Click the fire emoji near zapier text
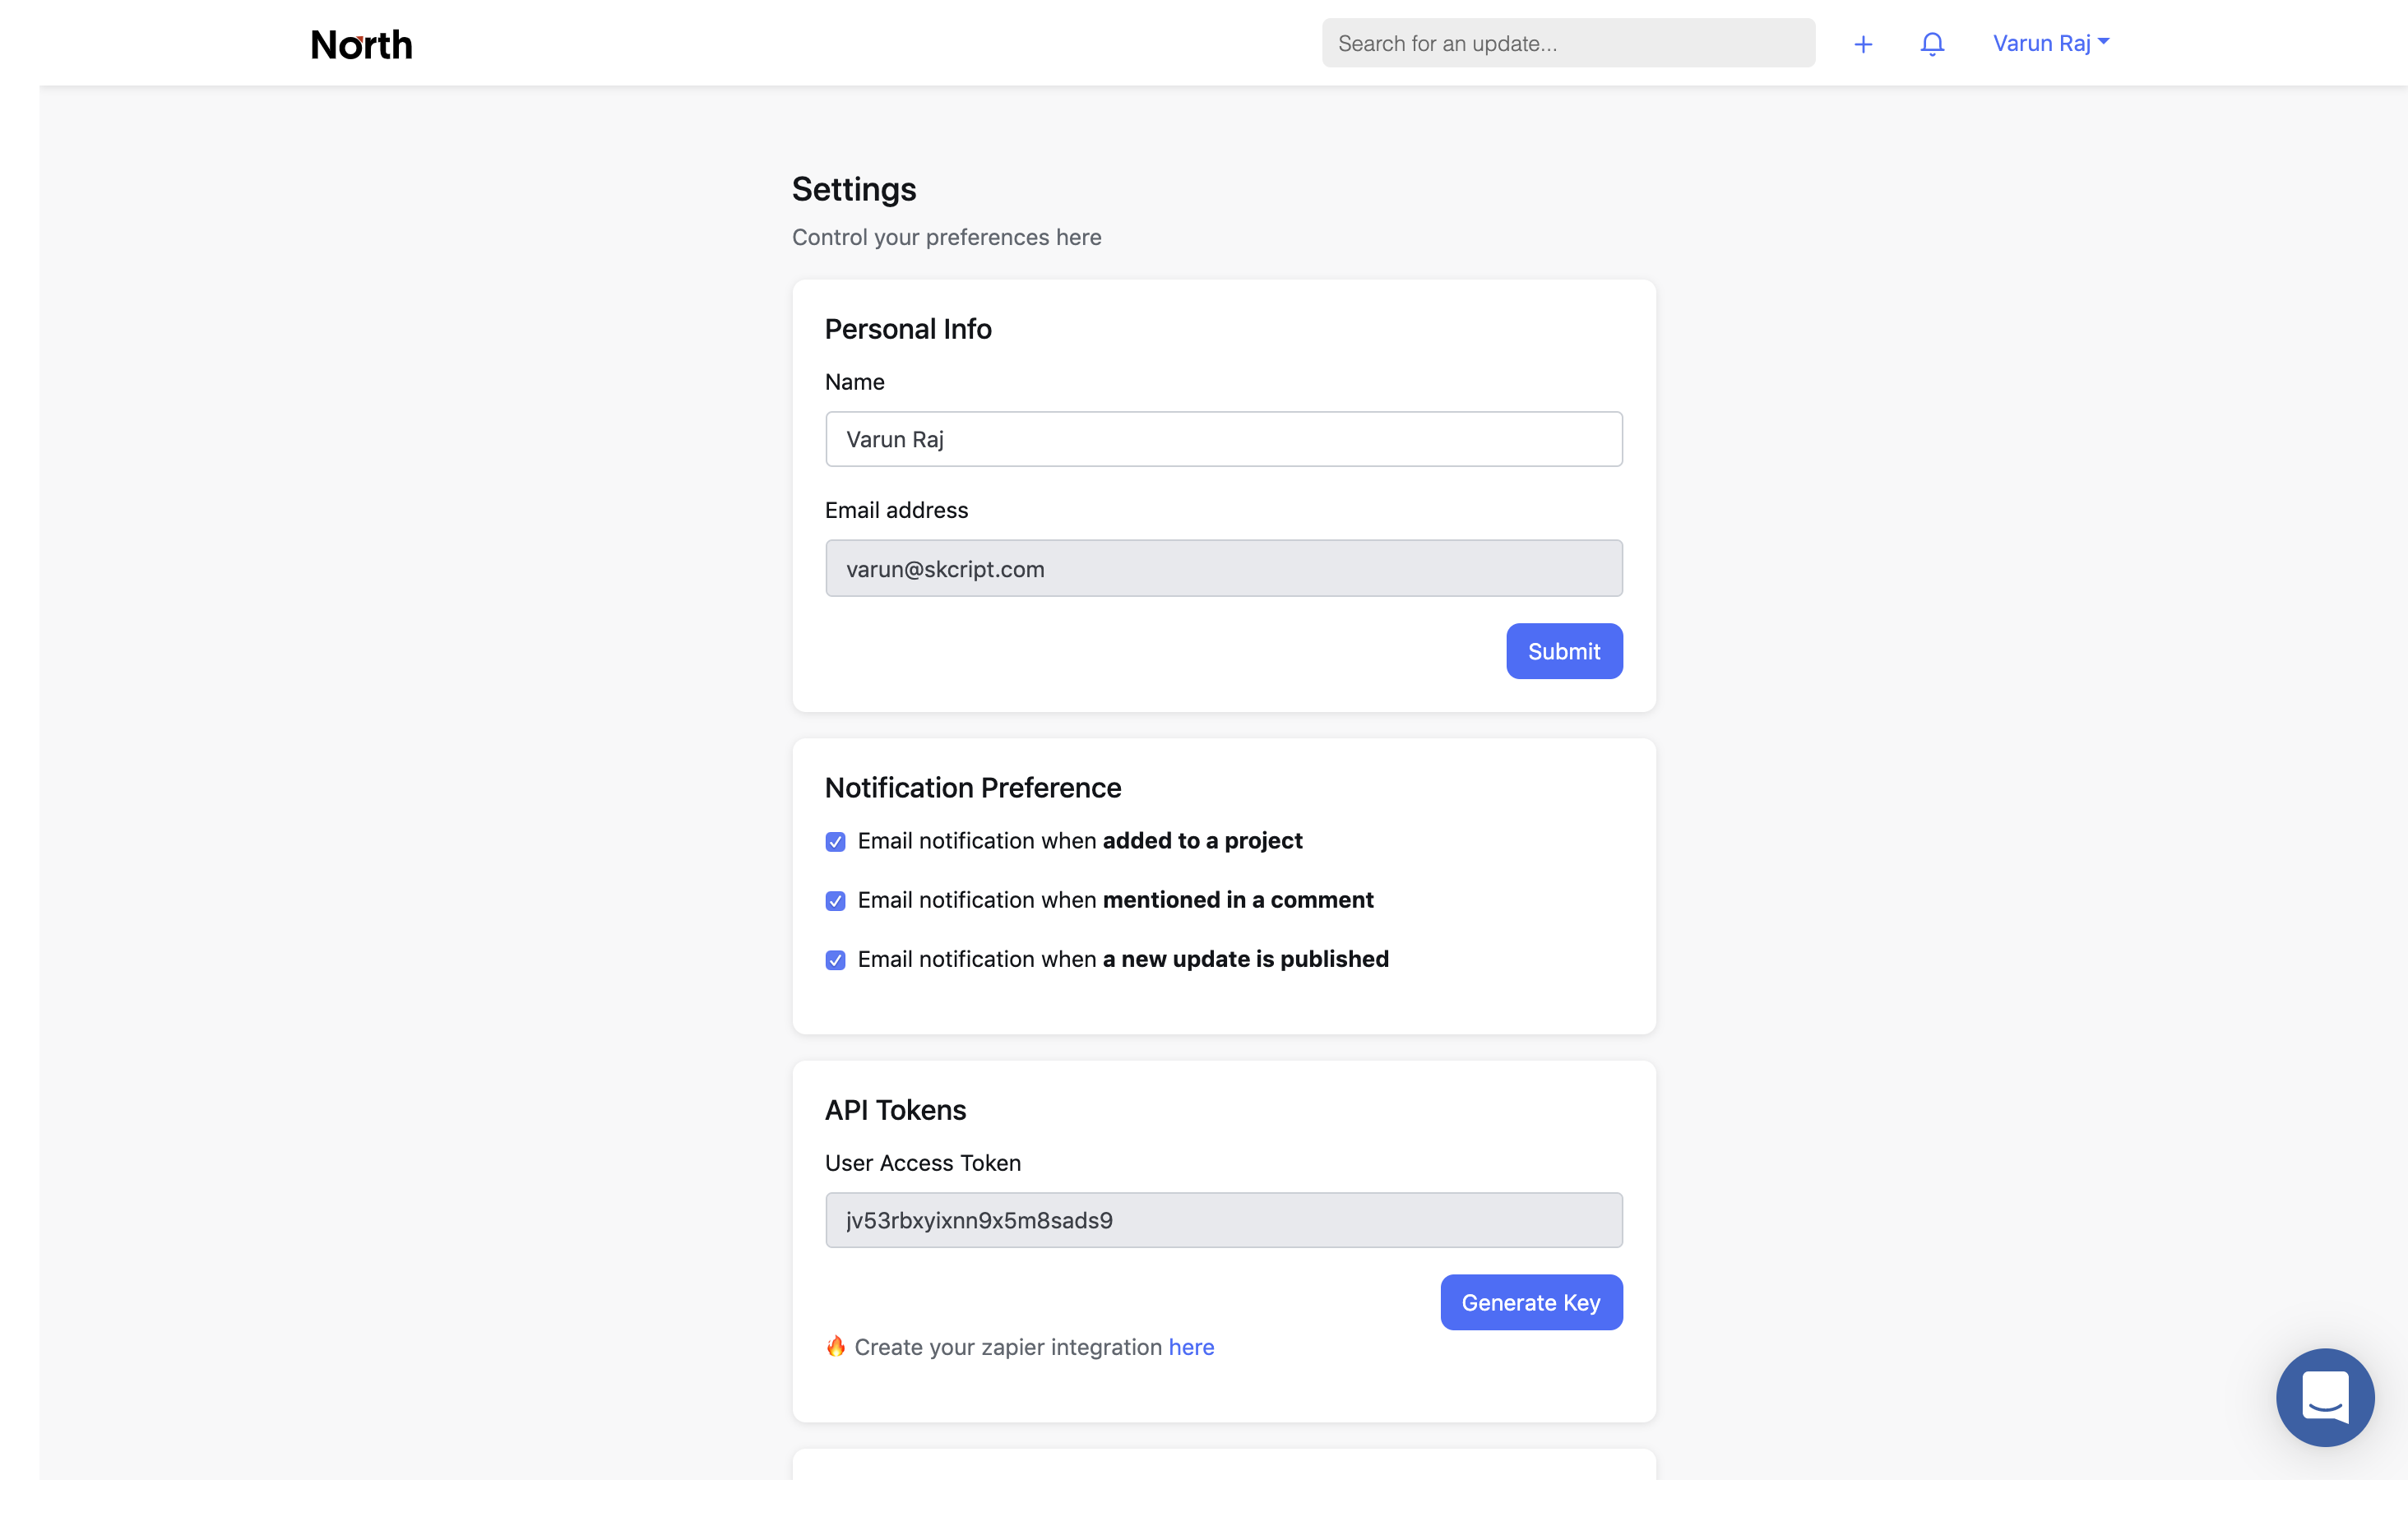The height and width of the screenshot is (1526, 2408). (836, 1346)
